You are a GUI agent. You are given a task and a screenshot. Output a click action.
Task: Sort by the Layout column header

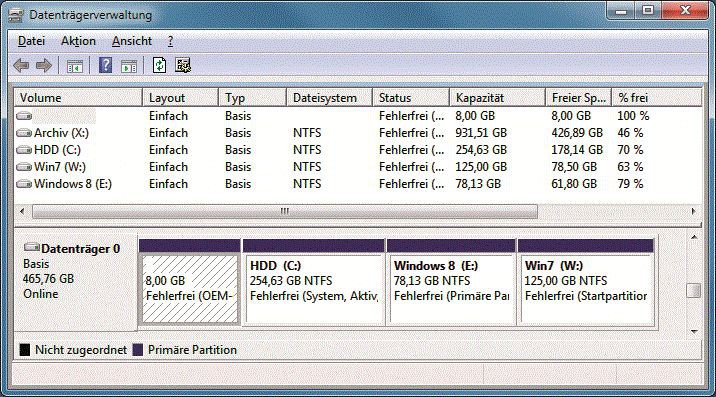pos(180,98)
